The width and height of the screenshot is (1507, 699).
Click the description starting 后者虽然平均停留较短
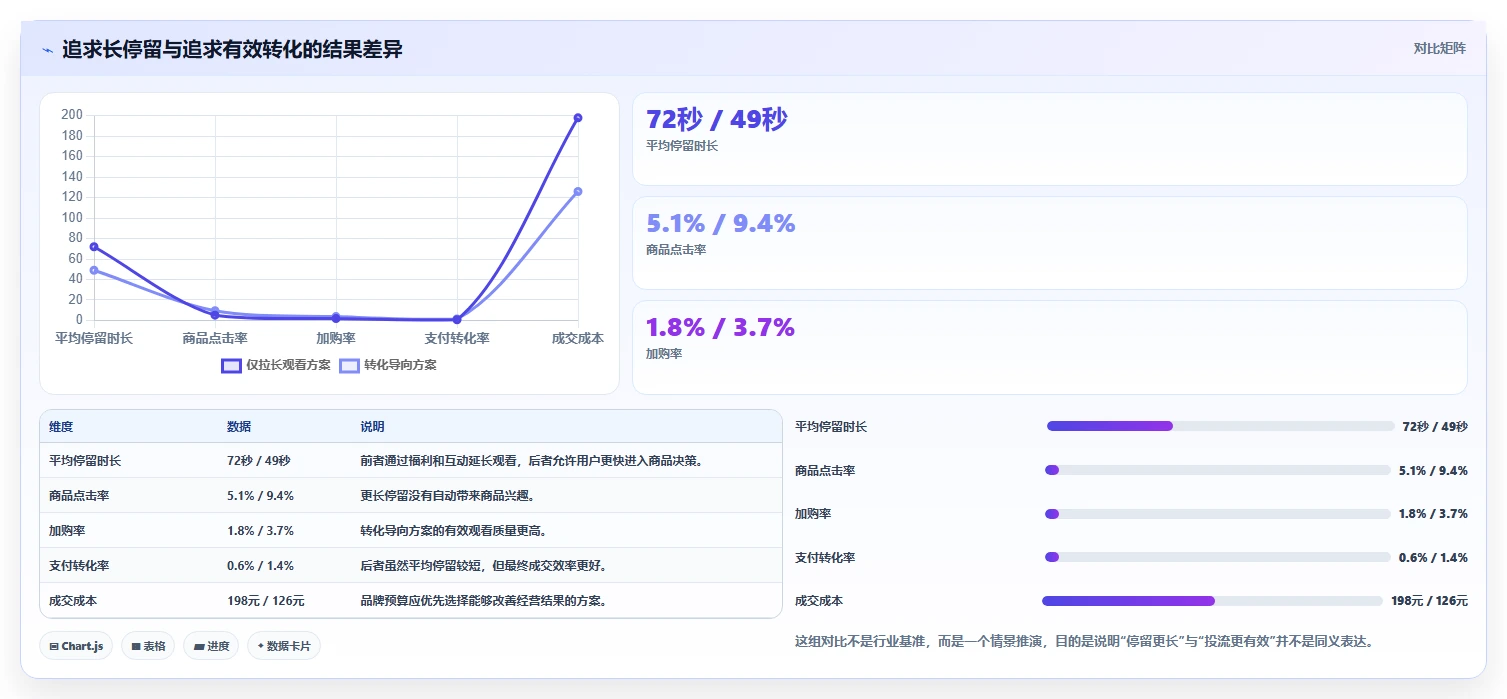[x=484, y=566]
